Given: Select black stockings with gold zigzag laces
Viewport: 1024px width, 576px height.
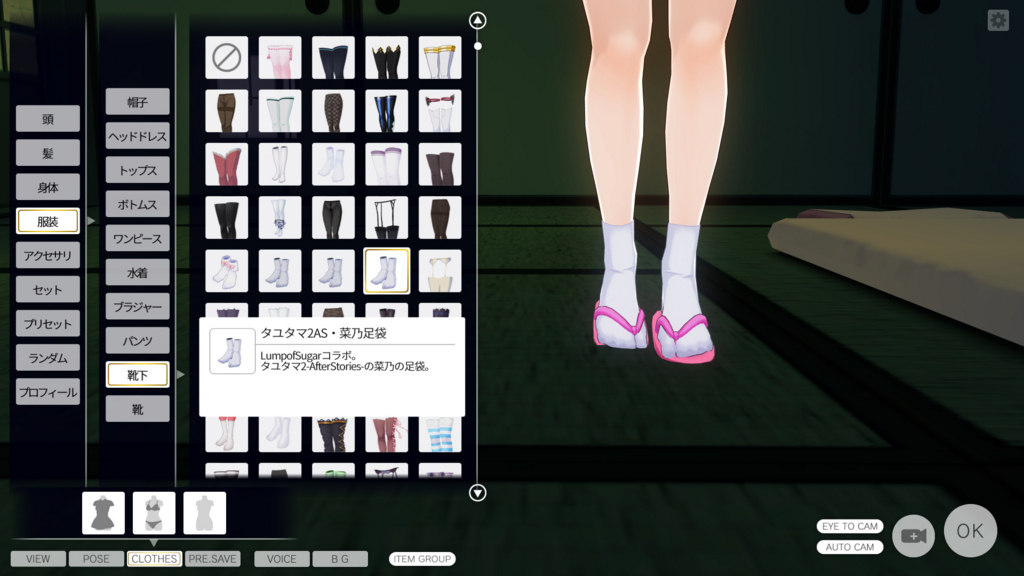Looking at the screenshot, I should (333, 434).
